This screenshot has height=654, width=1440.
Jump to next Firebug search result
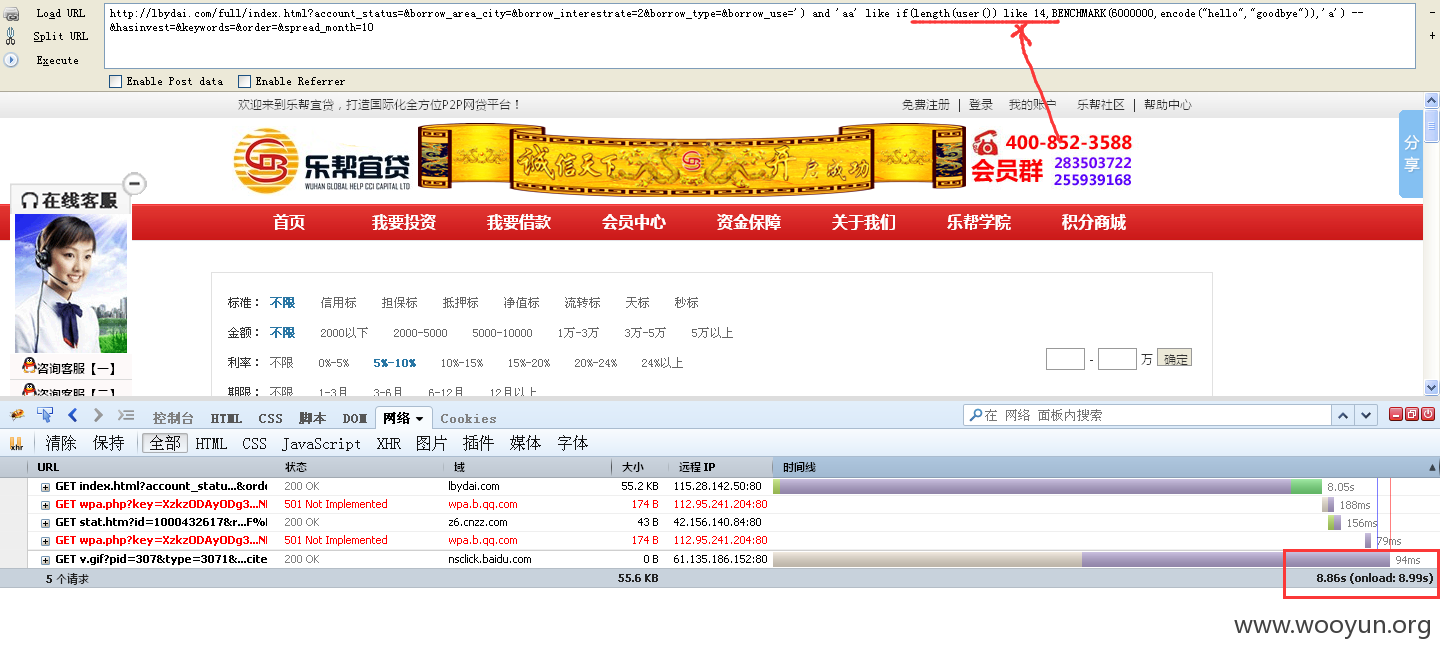coord(1364,415)
